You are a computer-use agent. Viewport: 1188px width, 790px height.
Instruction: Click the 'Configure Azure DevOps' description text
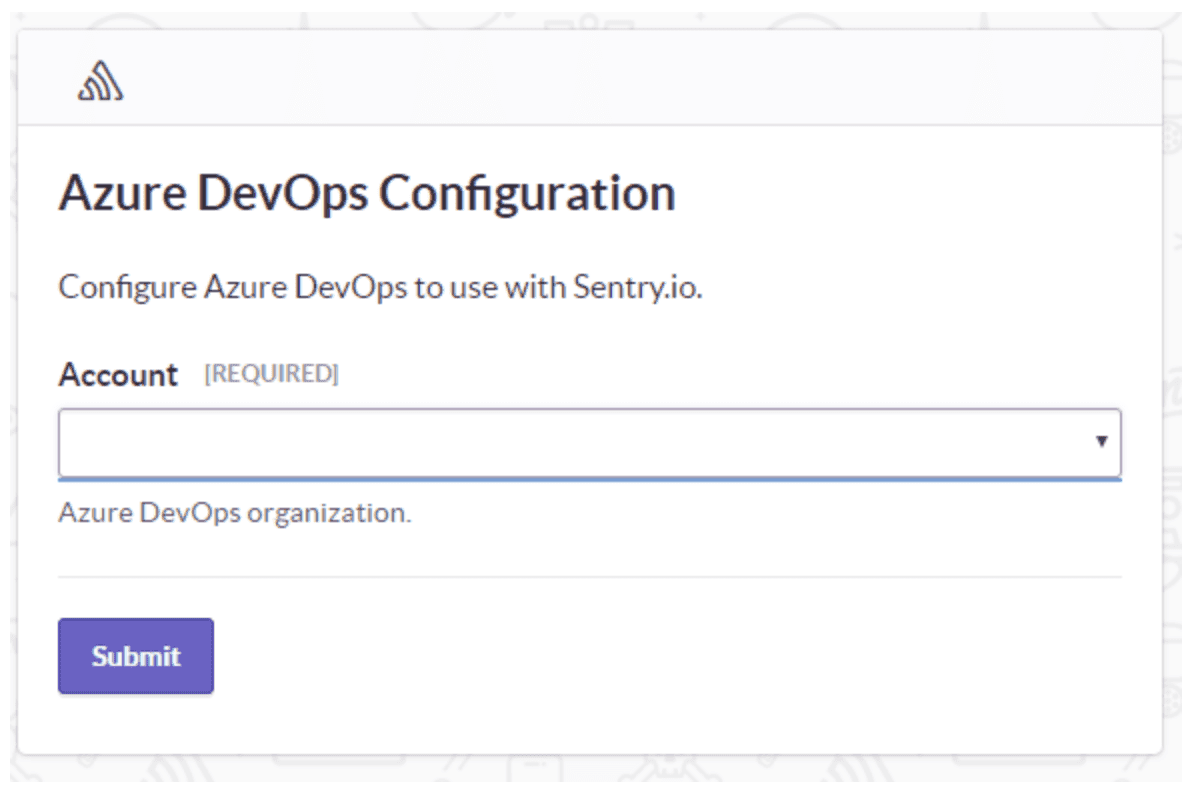tap(232, 287)
